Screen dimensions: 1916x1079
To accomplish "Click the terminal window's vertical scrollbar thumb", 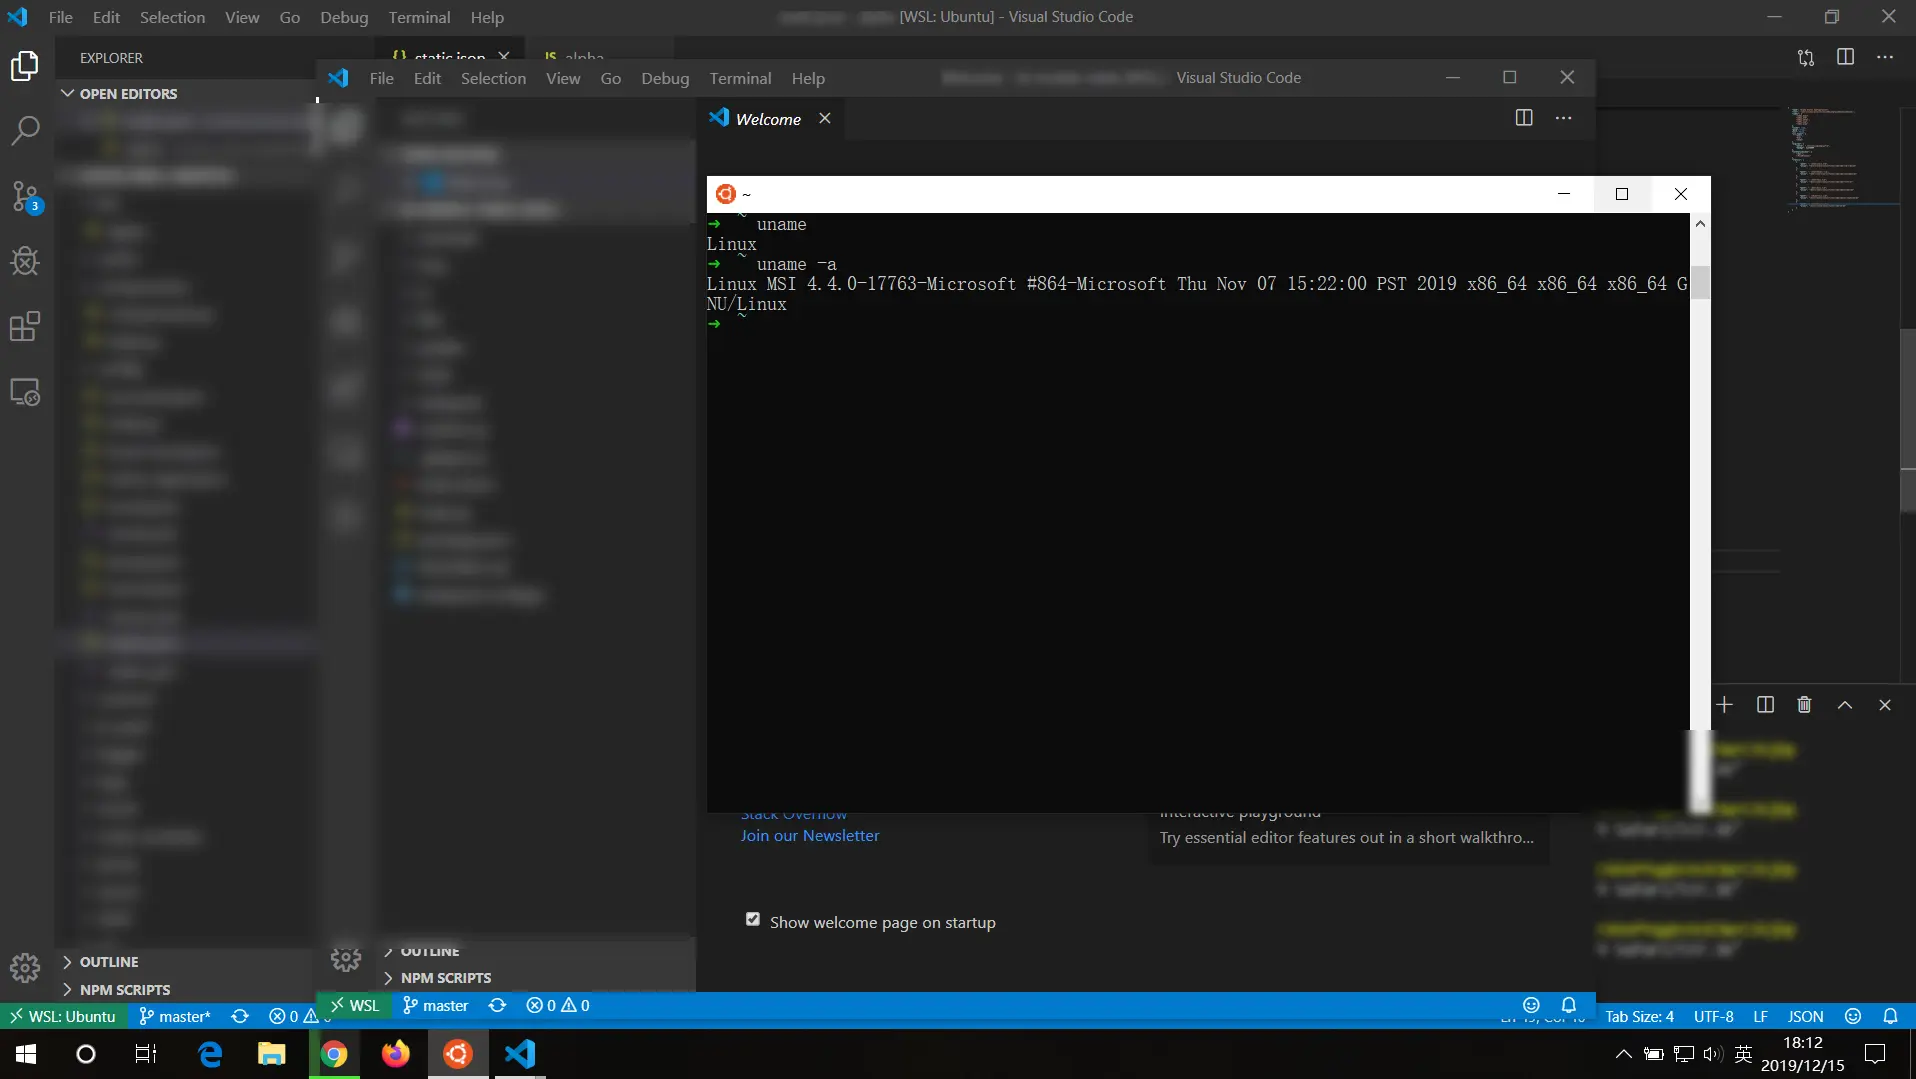I will [x=1700, y=283].
